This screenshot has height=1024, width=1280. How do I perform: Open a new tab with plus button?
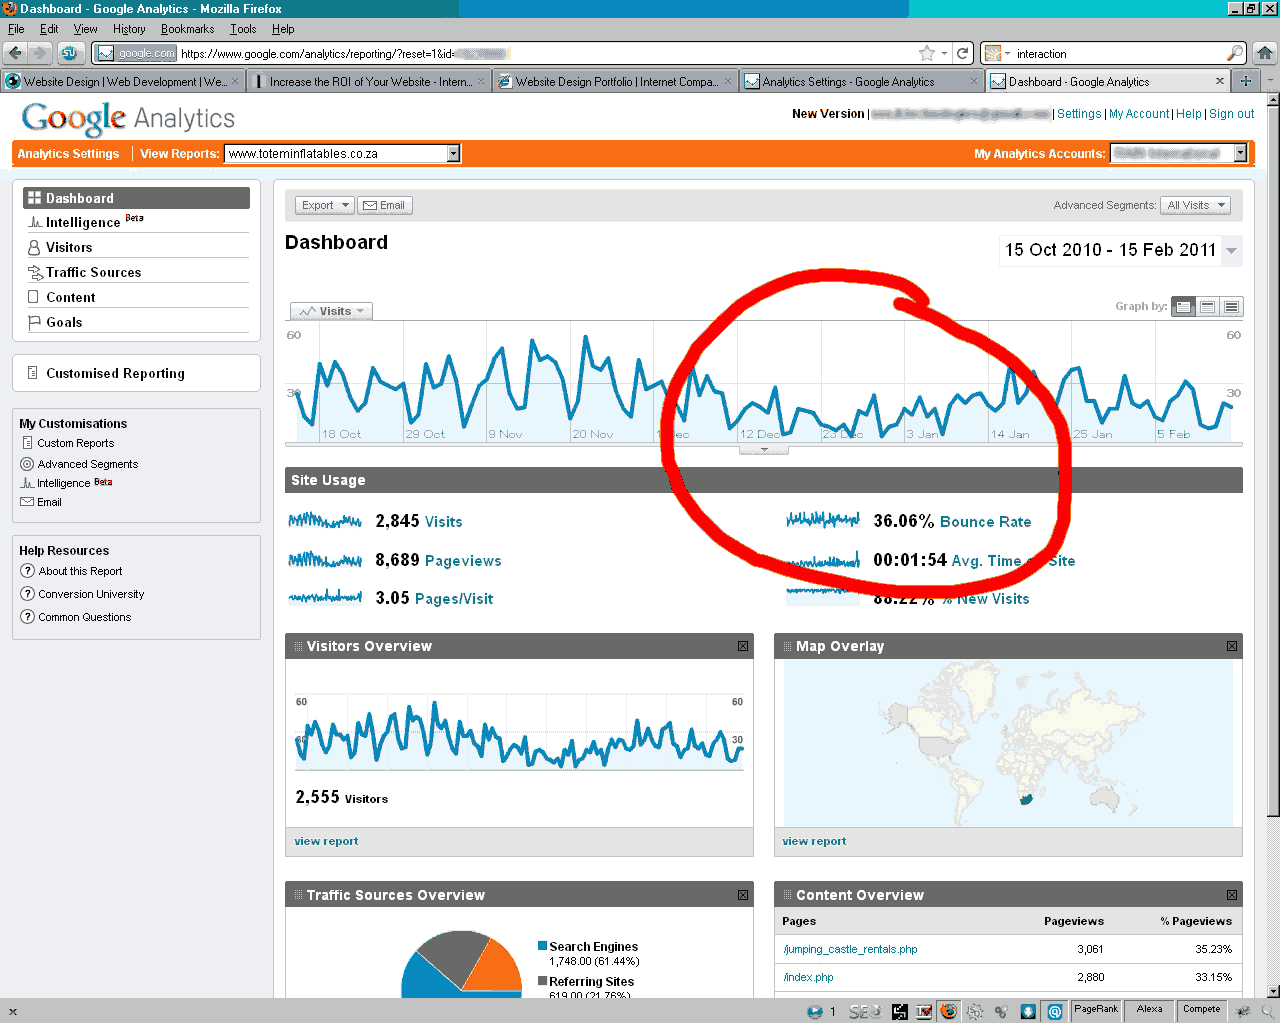pos(1245,81)
